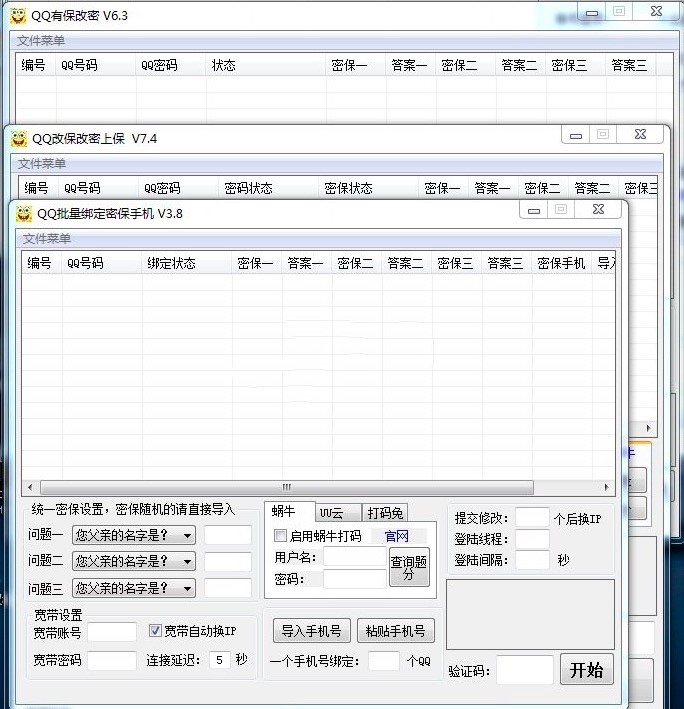Click the list's scroll-right arrow
Screen dimensions: 684x709
(x=606, y=487)
